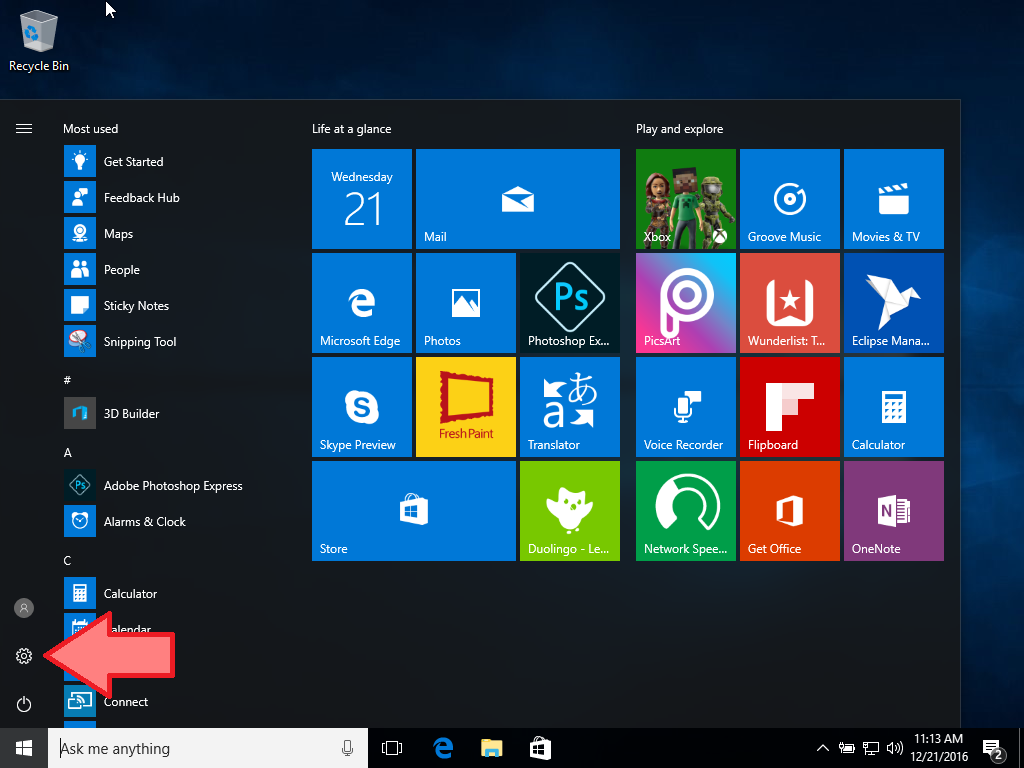The image size is (1024, 768).
Task: Launch Sticky Notes
Action: point(173,305)
